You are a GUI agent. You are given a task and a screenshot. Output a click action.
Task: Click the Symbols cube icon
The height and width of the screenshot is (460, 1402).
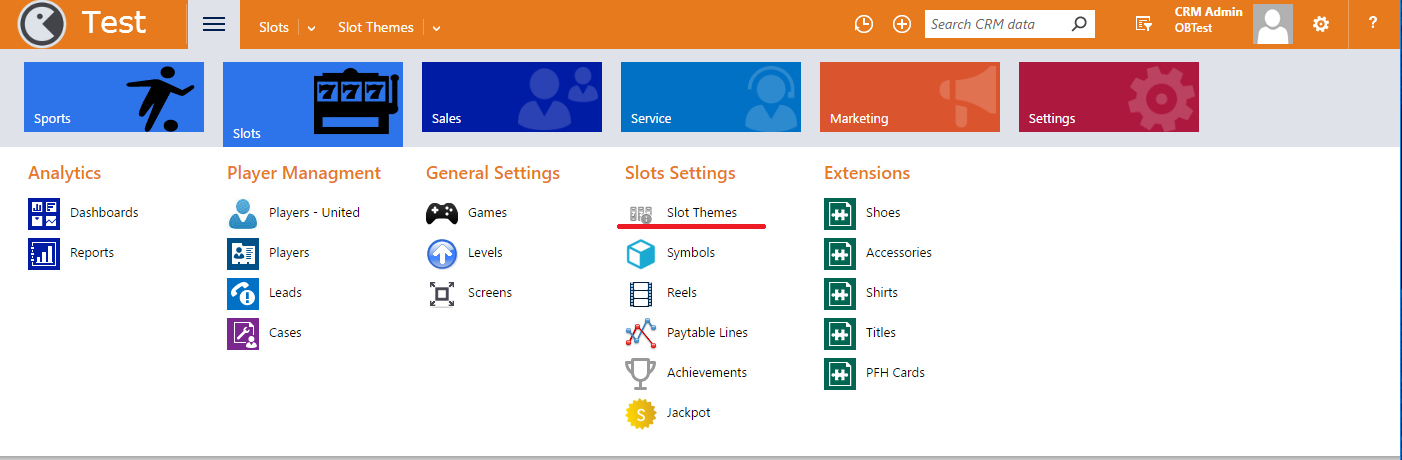641,254
